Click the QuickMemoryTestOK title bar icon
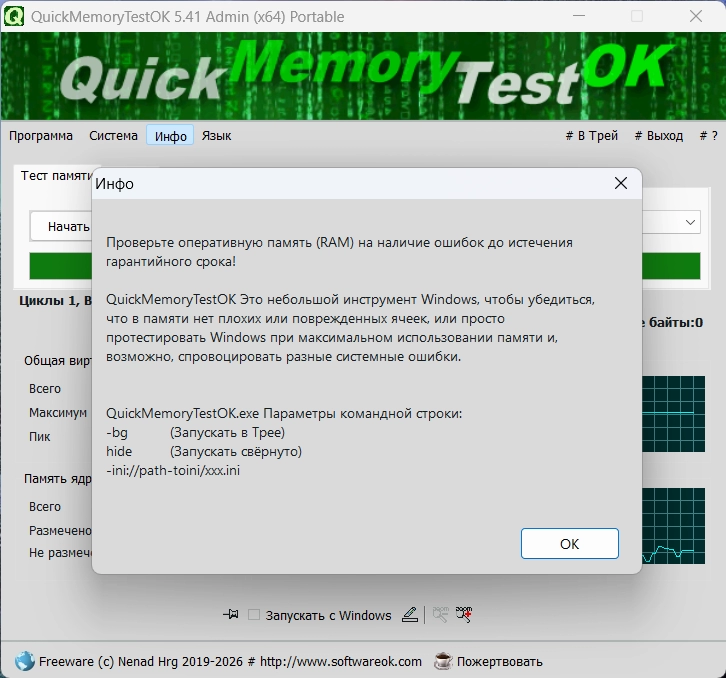Viewport: 726px width, 678px height. [x=13, y=16]
